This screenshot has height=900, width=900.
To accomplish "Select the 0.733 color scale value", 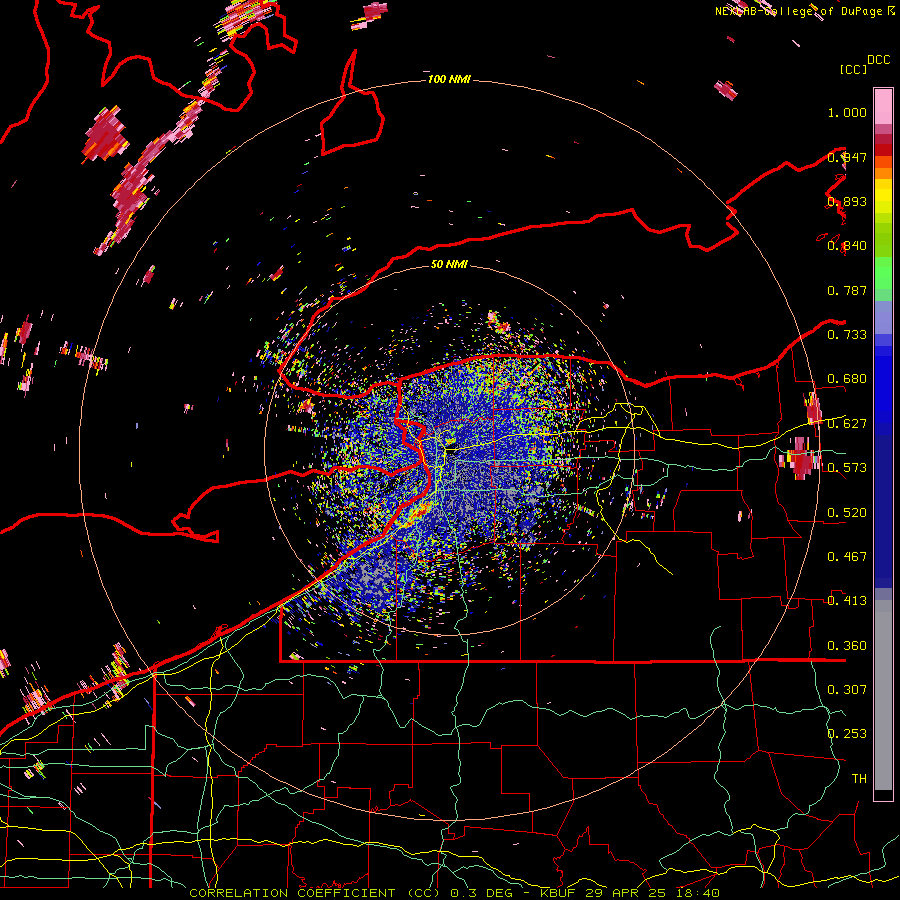I will 847,335.
